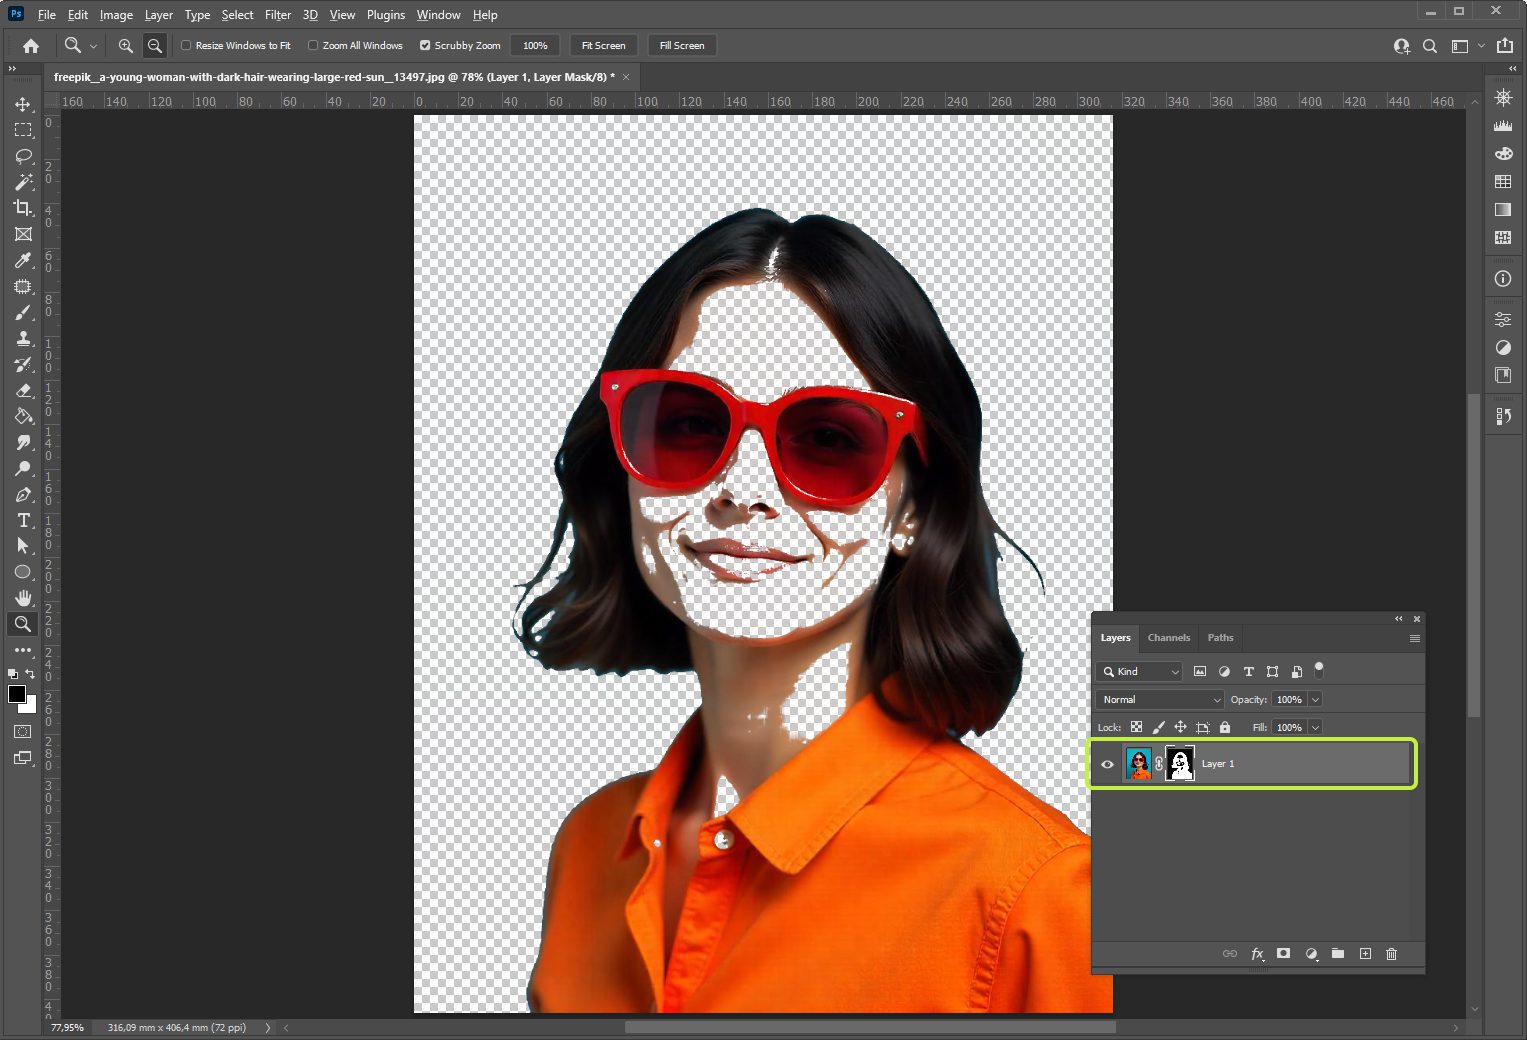Expand the Fill dropdown arrow
The image size is (1527, 1040).
coord(1315,728)
